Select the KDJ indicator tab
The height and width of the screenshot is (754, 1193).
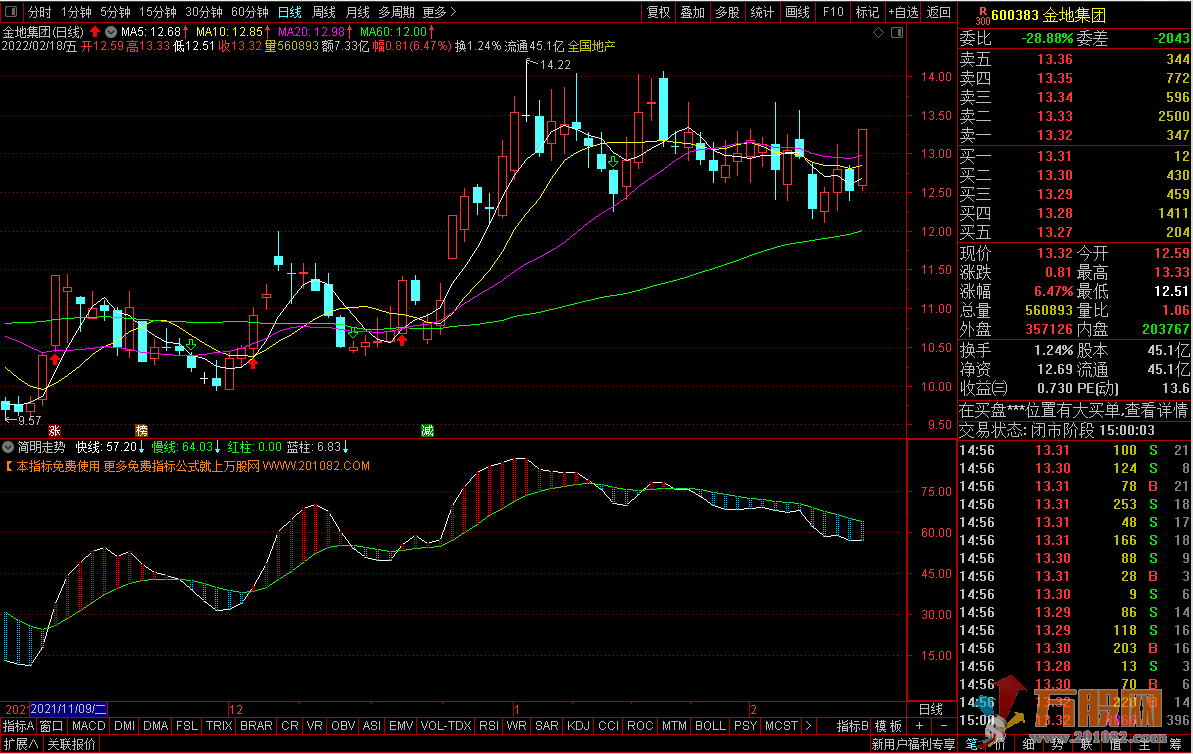[x=578, y=726]
